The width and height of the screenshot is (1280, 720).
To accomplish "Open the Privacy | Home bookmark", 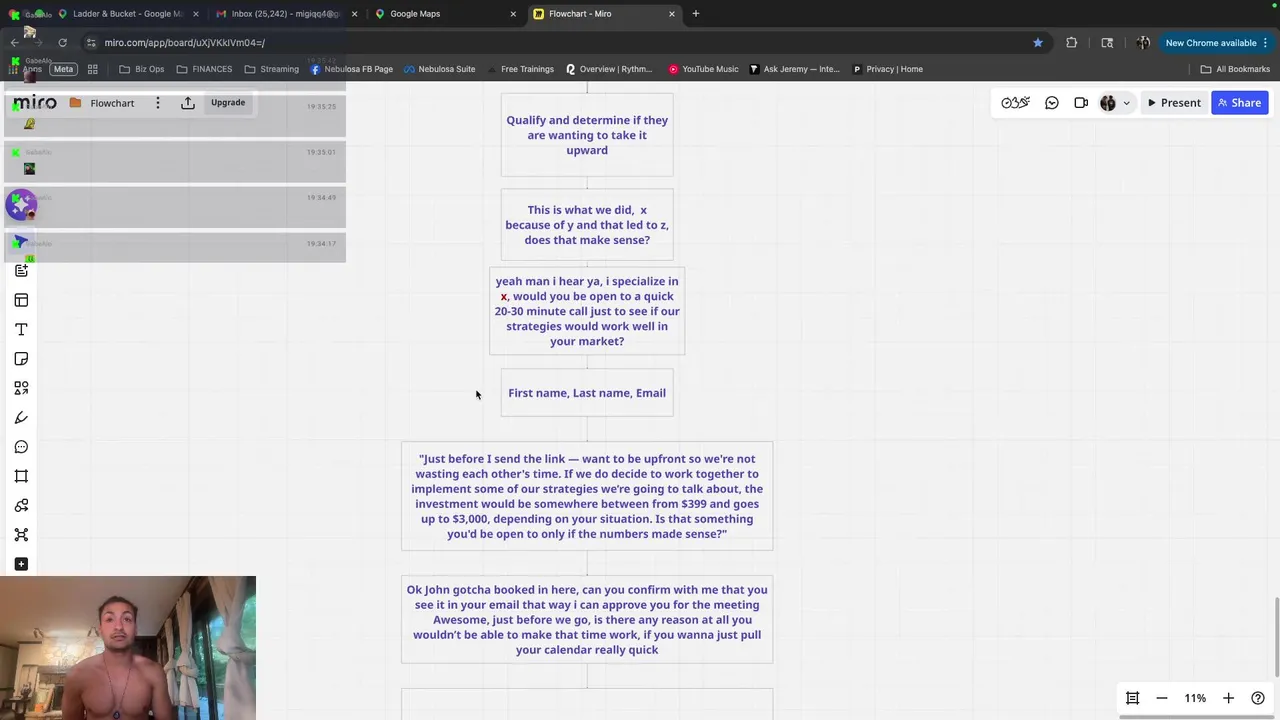I will [887, 69].
